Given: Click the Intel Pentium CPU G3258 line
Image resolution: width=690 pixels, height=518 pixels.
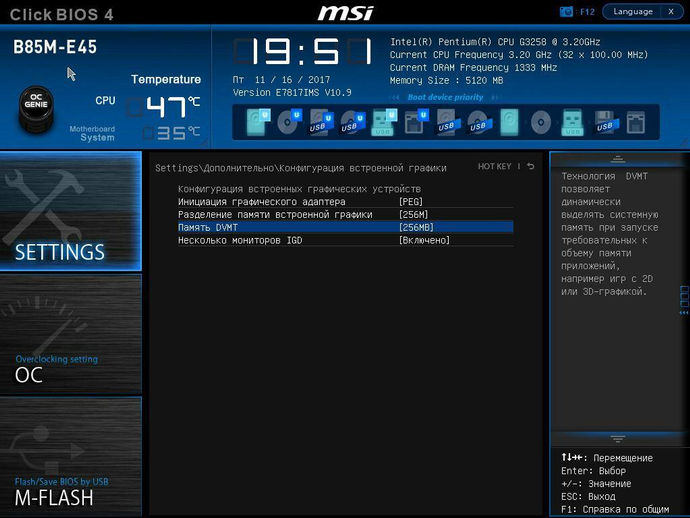Looking at the screenshot, I should coord(495,42).
